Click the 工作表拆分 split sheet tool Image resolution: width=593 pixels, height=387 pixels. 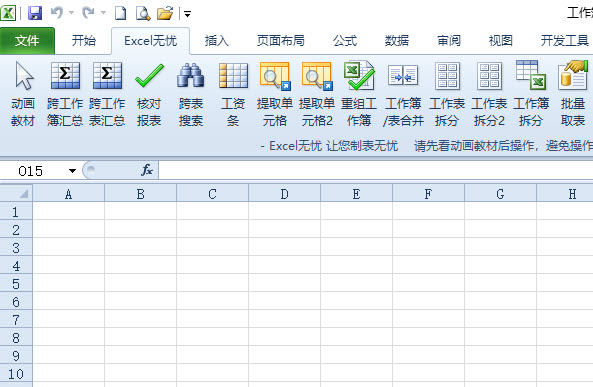(447, 94)
